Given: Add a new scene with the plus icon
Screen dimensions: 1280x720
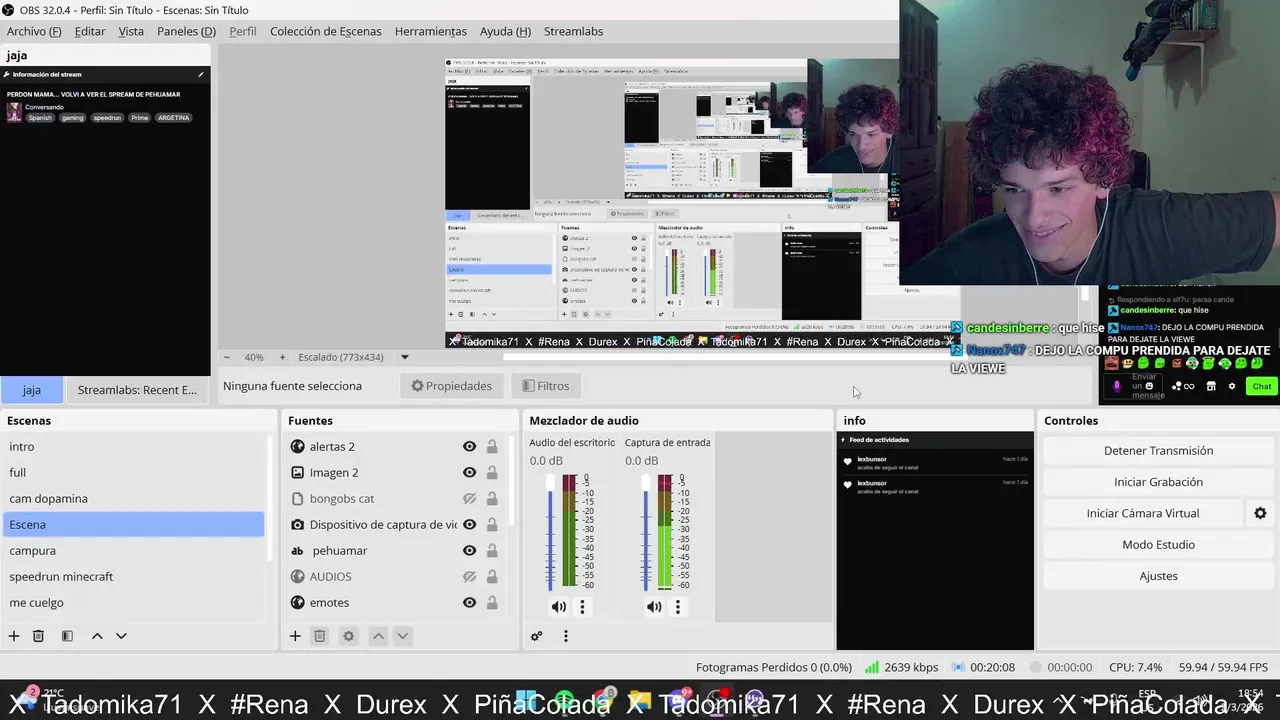Looking at the screenshot, I should pos(14,636).
